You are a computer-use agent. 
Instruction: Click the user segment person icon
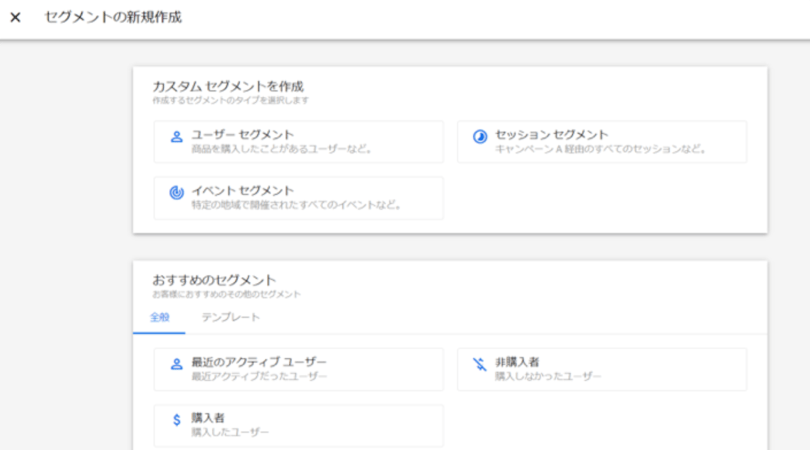pos(176,136)
